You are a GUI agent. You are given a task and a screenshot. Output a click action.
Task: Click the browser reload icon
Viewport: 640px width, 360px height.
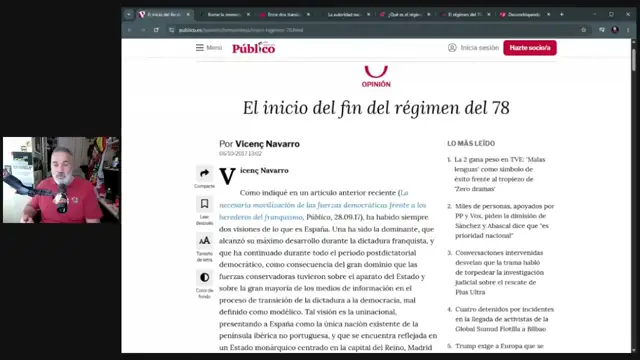click(x=156, y=30)
